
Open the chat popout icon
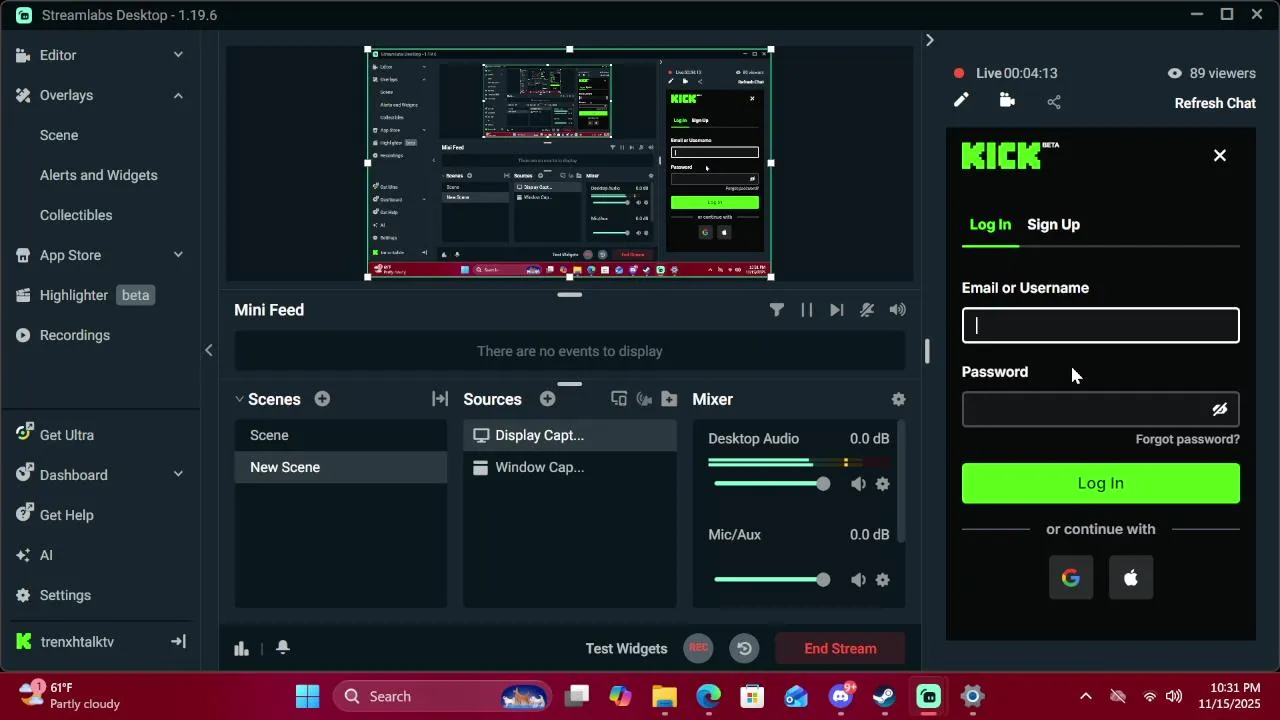click(1007, 100)
